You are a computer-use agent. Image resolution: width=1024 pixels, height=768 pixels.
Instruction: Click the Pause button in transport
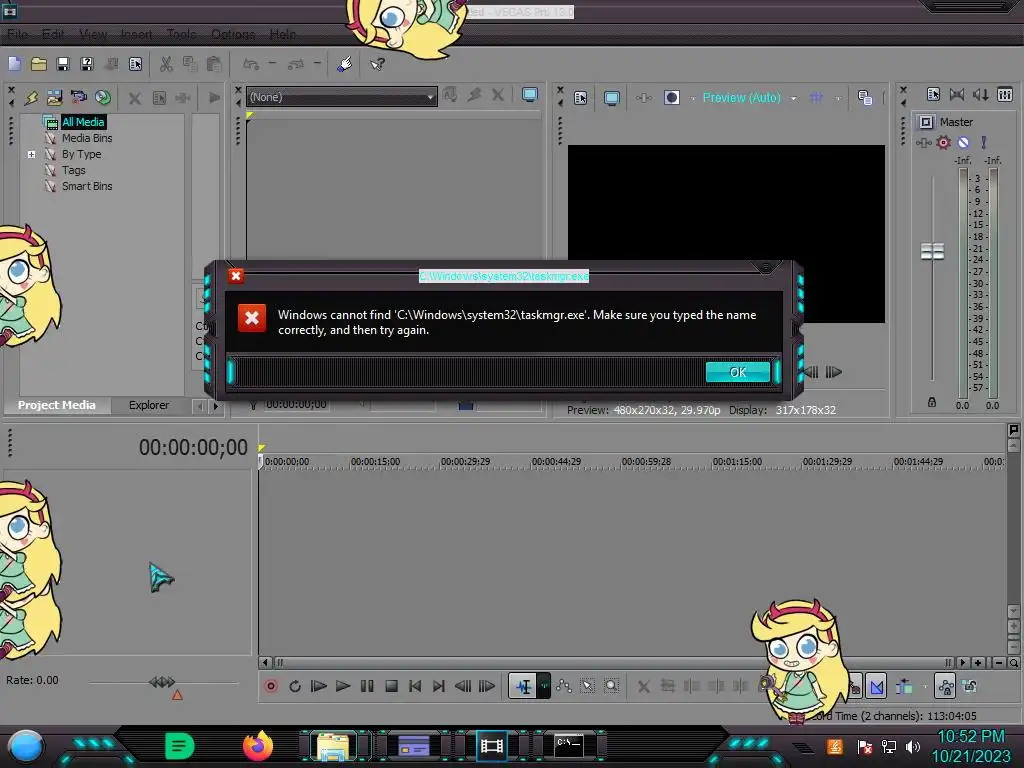coord(367,686)
